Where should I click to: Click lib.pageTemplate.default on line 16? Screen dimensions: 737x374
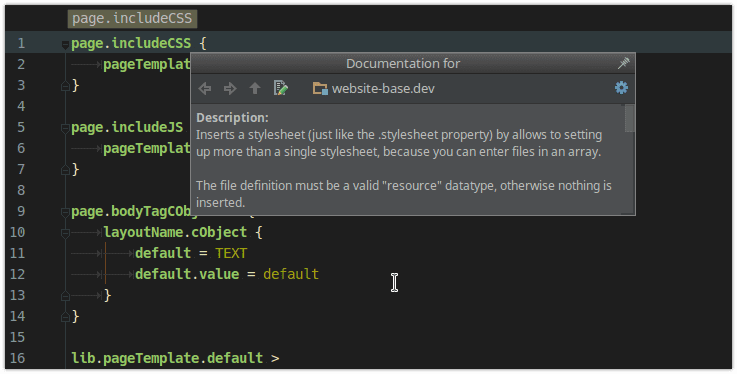coord(167,358)
